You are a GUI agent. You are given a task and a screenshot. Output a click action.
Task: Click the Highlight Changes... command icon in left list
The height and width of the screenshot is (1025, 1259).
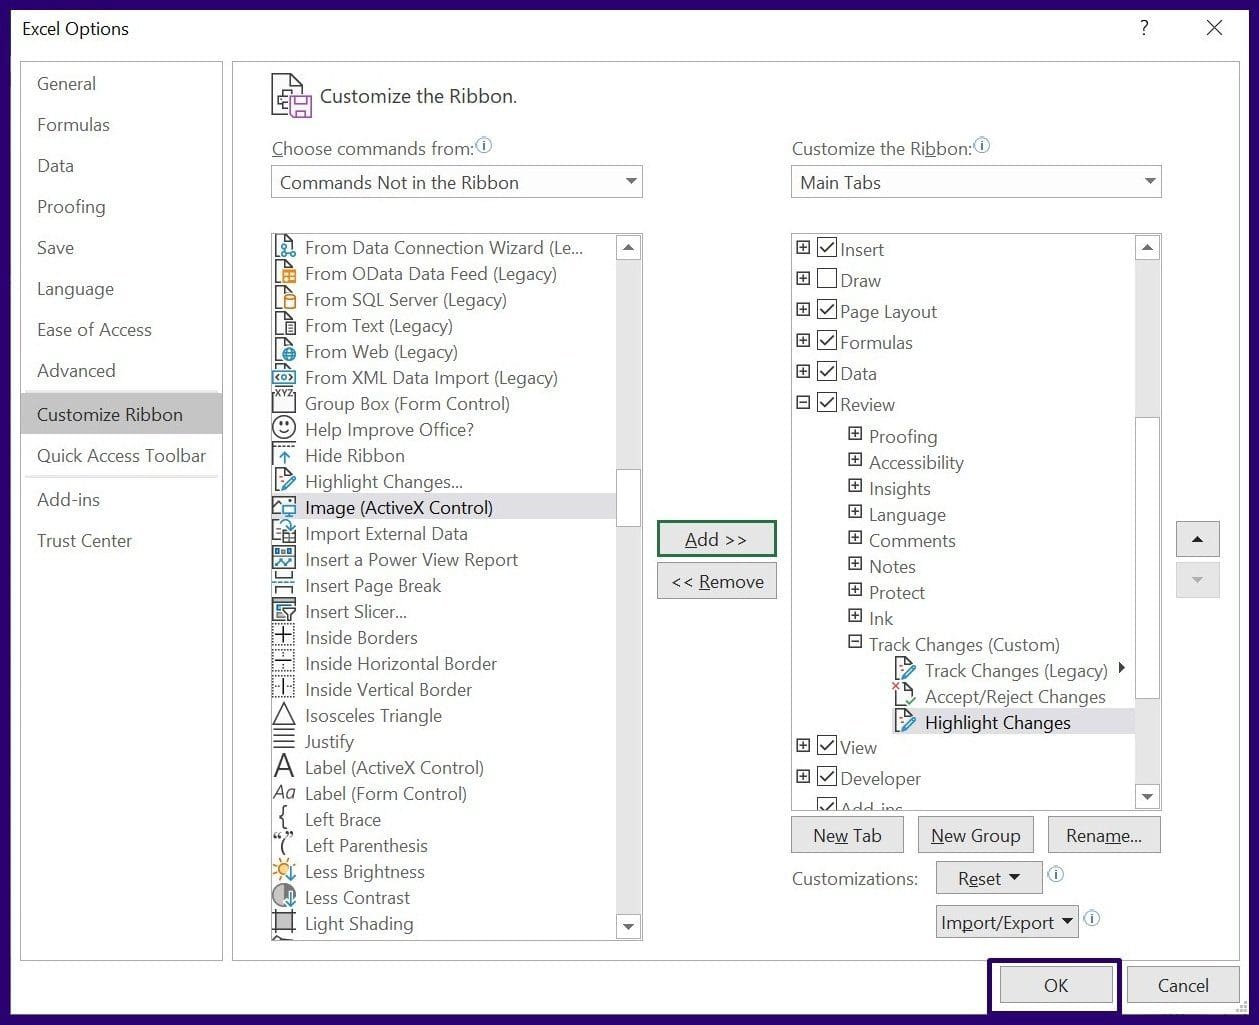click(x=284, y=482)
